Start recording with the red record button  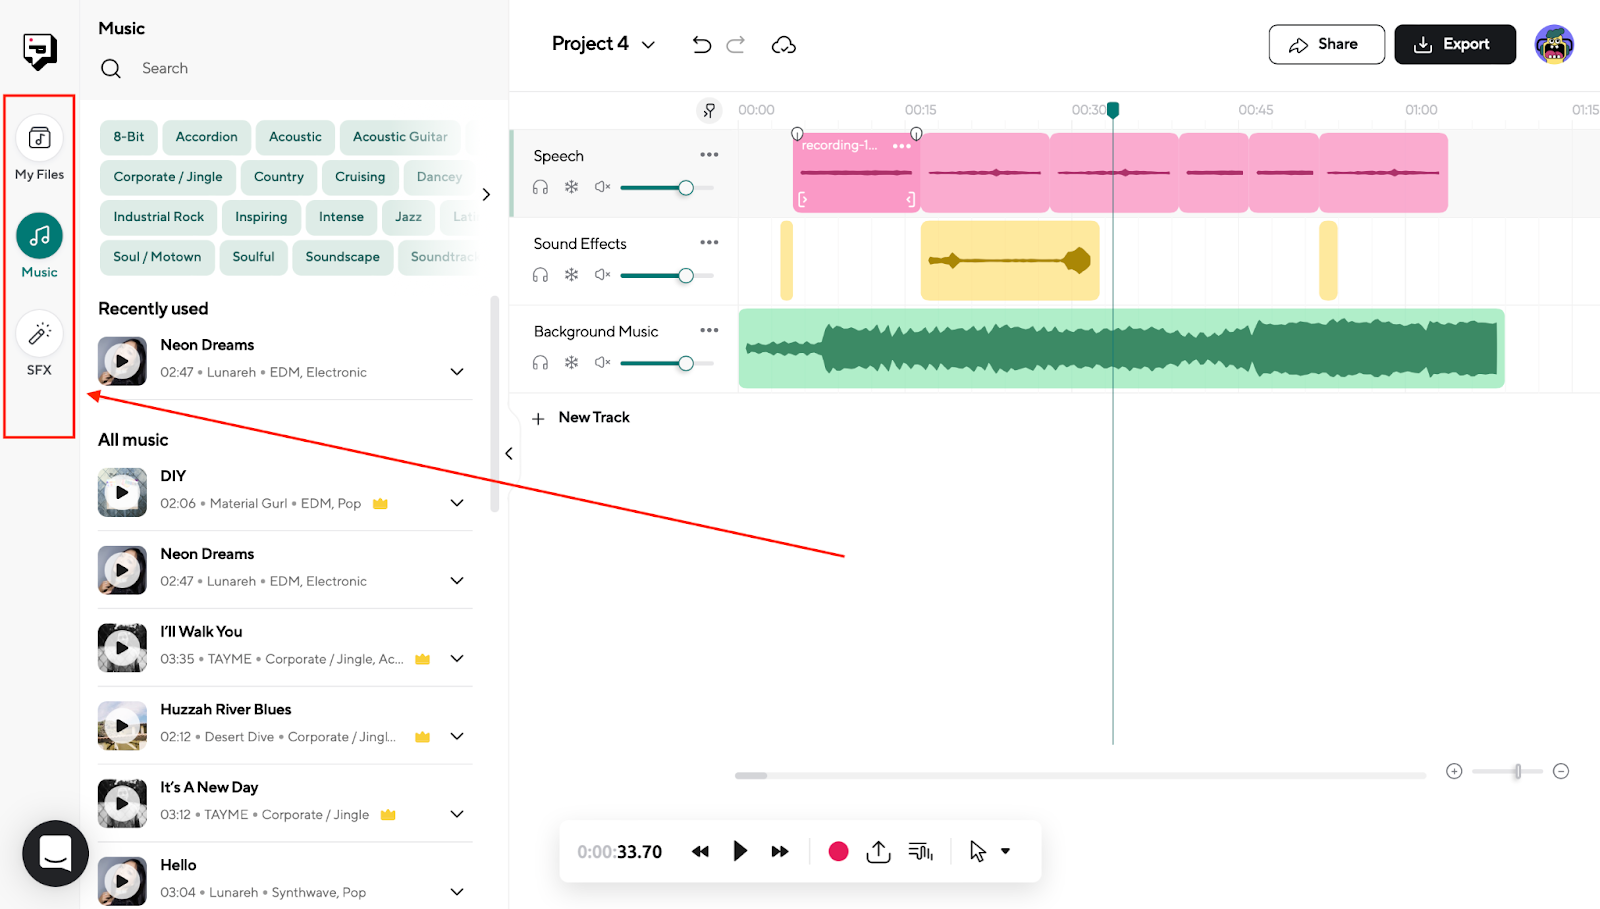[x=839, y=851]
